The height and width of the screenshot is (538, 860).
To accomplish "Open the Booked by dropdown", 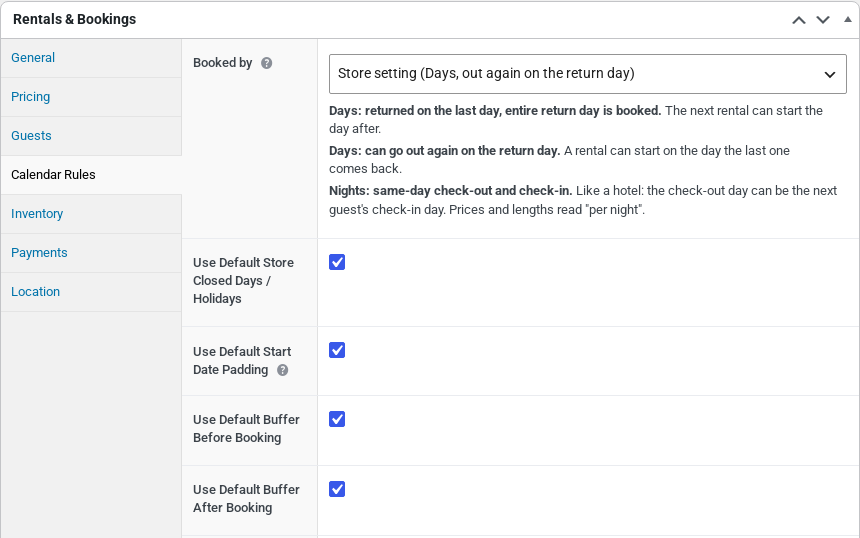I will point(587,73).
